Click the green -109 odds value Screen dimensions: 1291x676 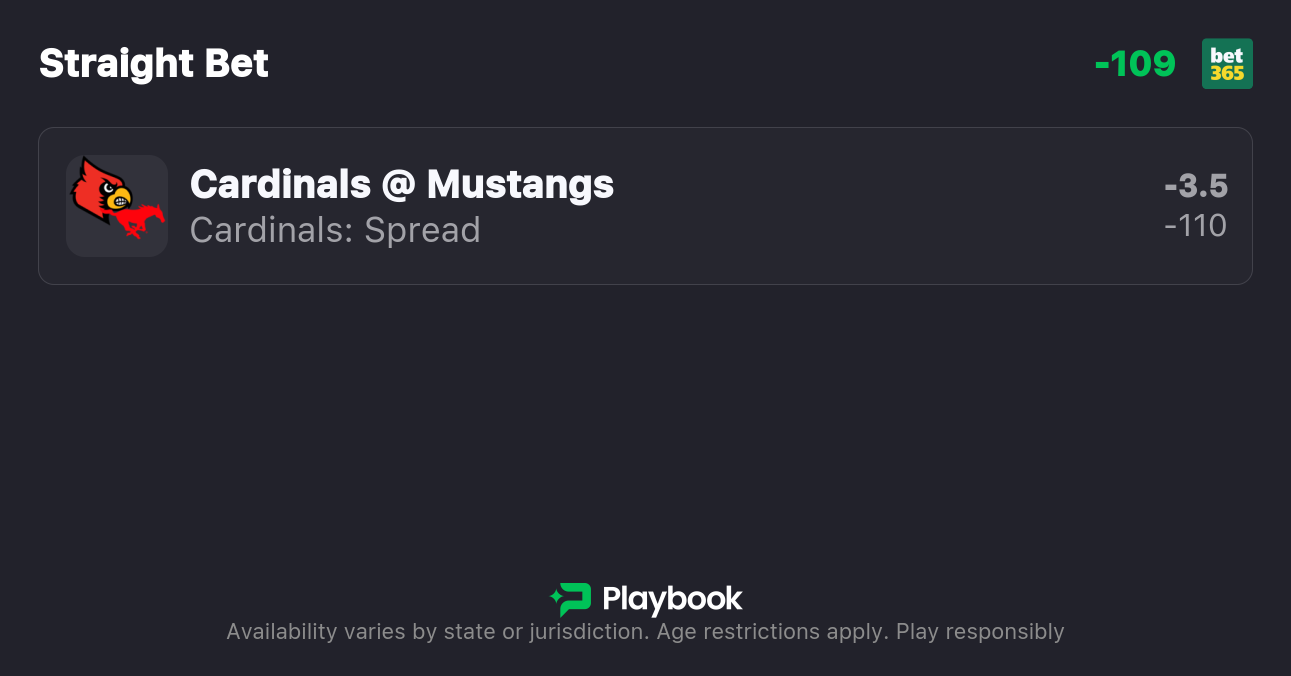1136,63
